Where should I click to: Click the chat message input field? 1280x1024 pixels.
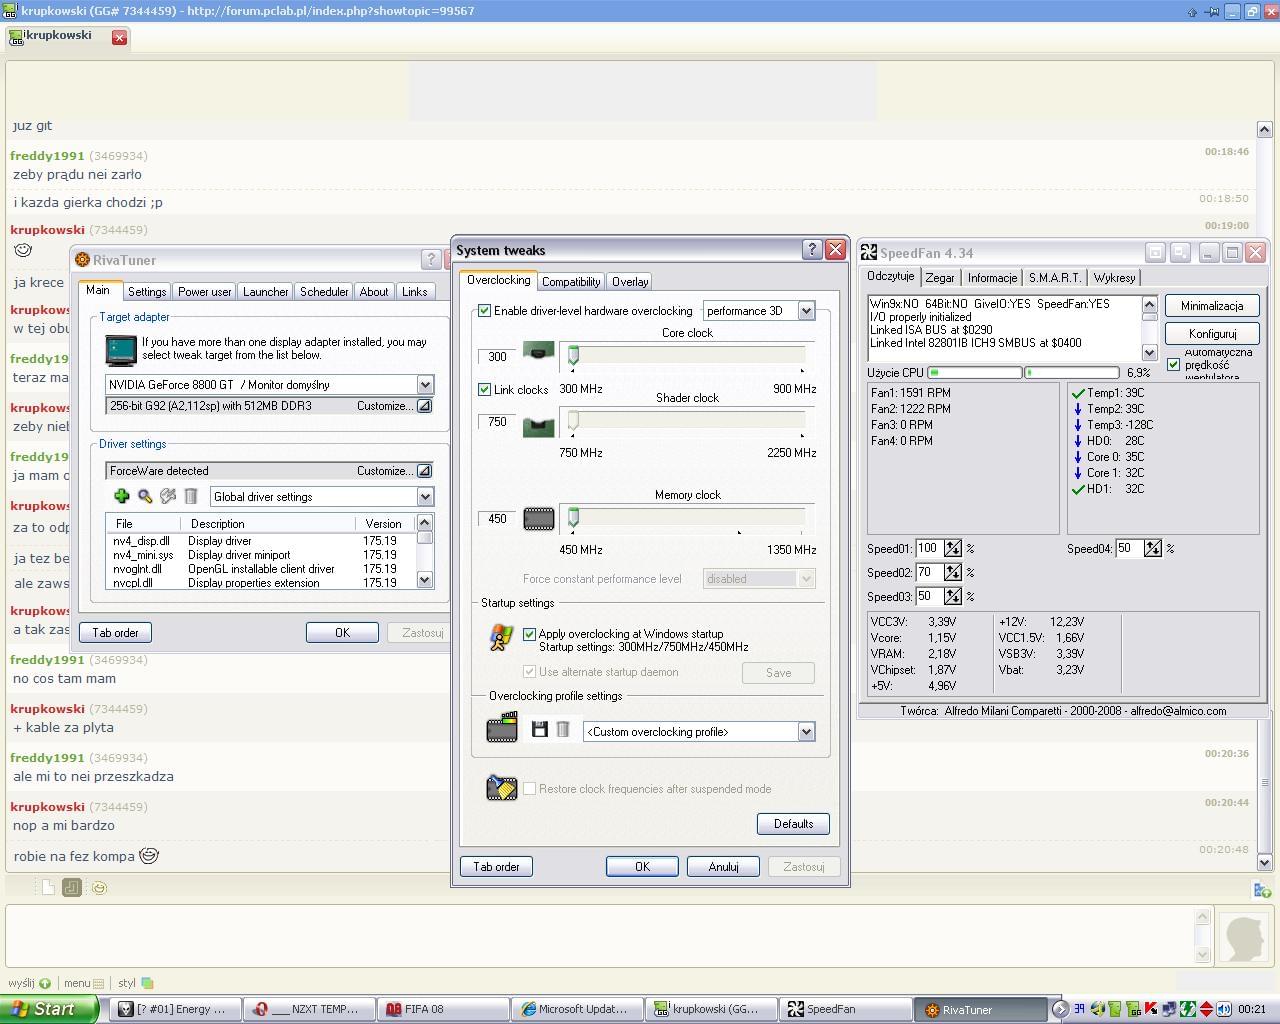point(600,935)
